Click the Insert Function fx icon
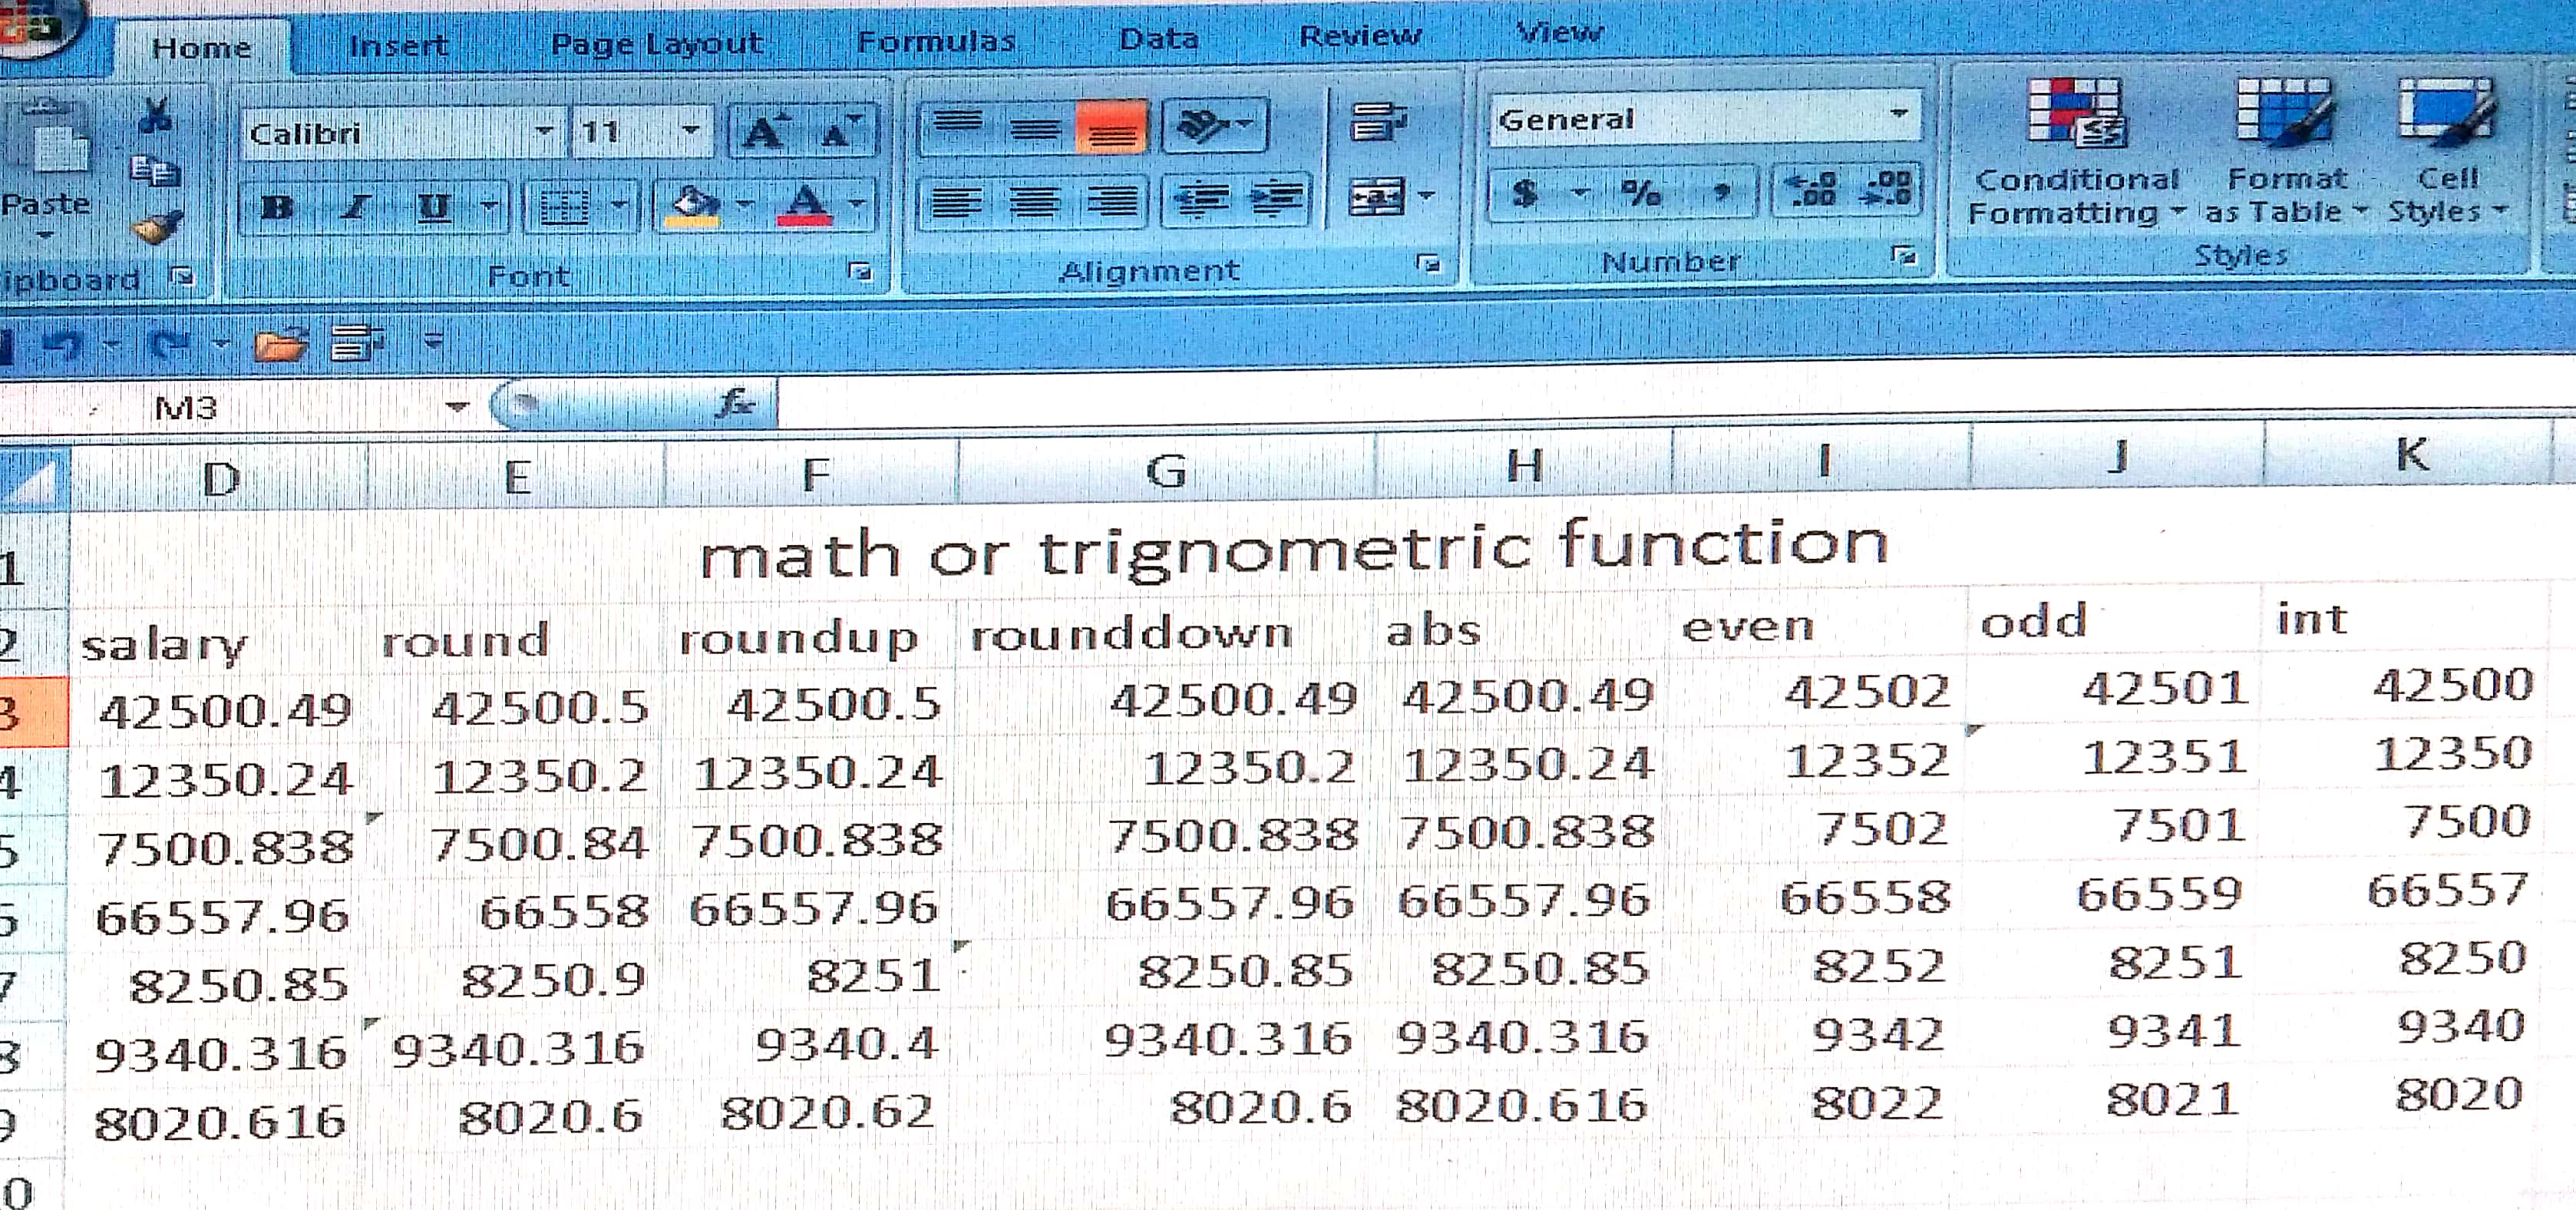Screen dimensions: 2576x1210 [735, 404]
